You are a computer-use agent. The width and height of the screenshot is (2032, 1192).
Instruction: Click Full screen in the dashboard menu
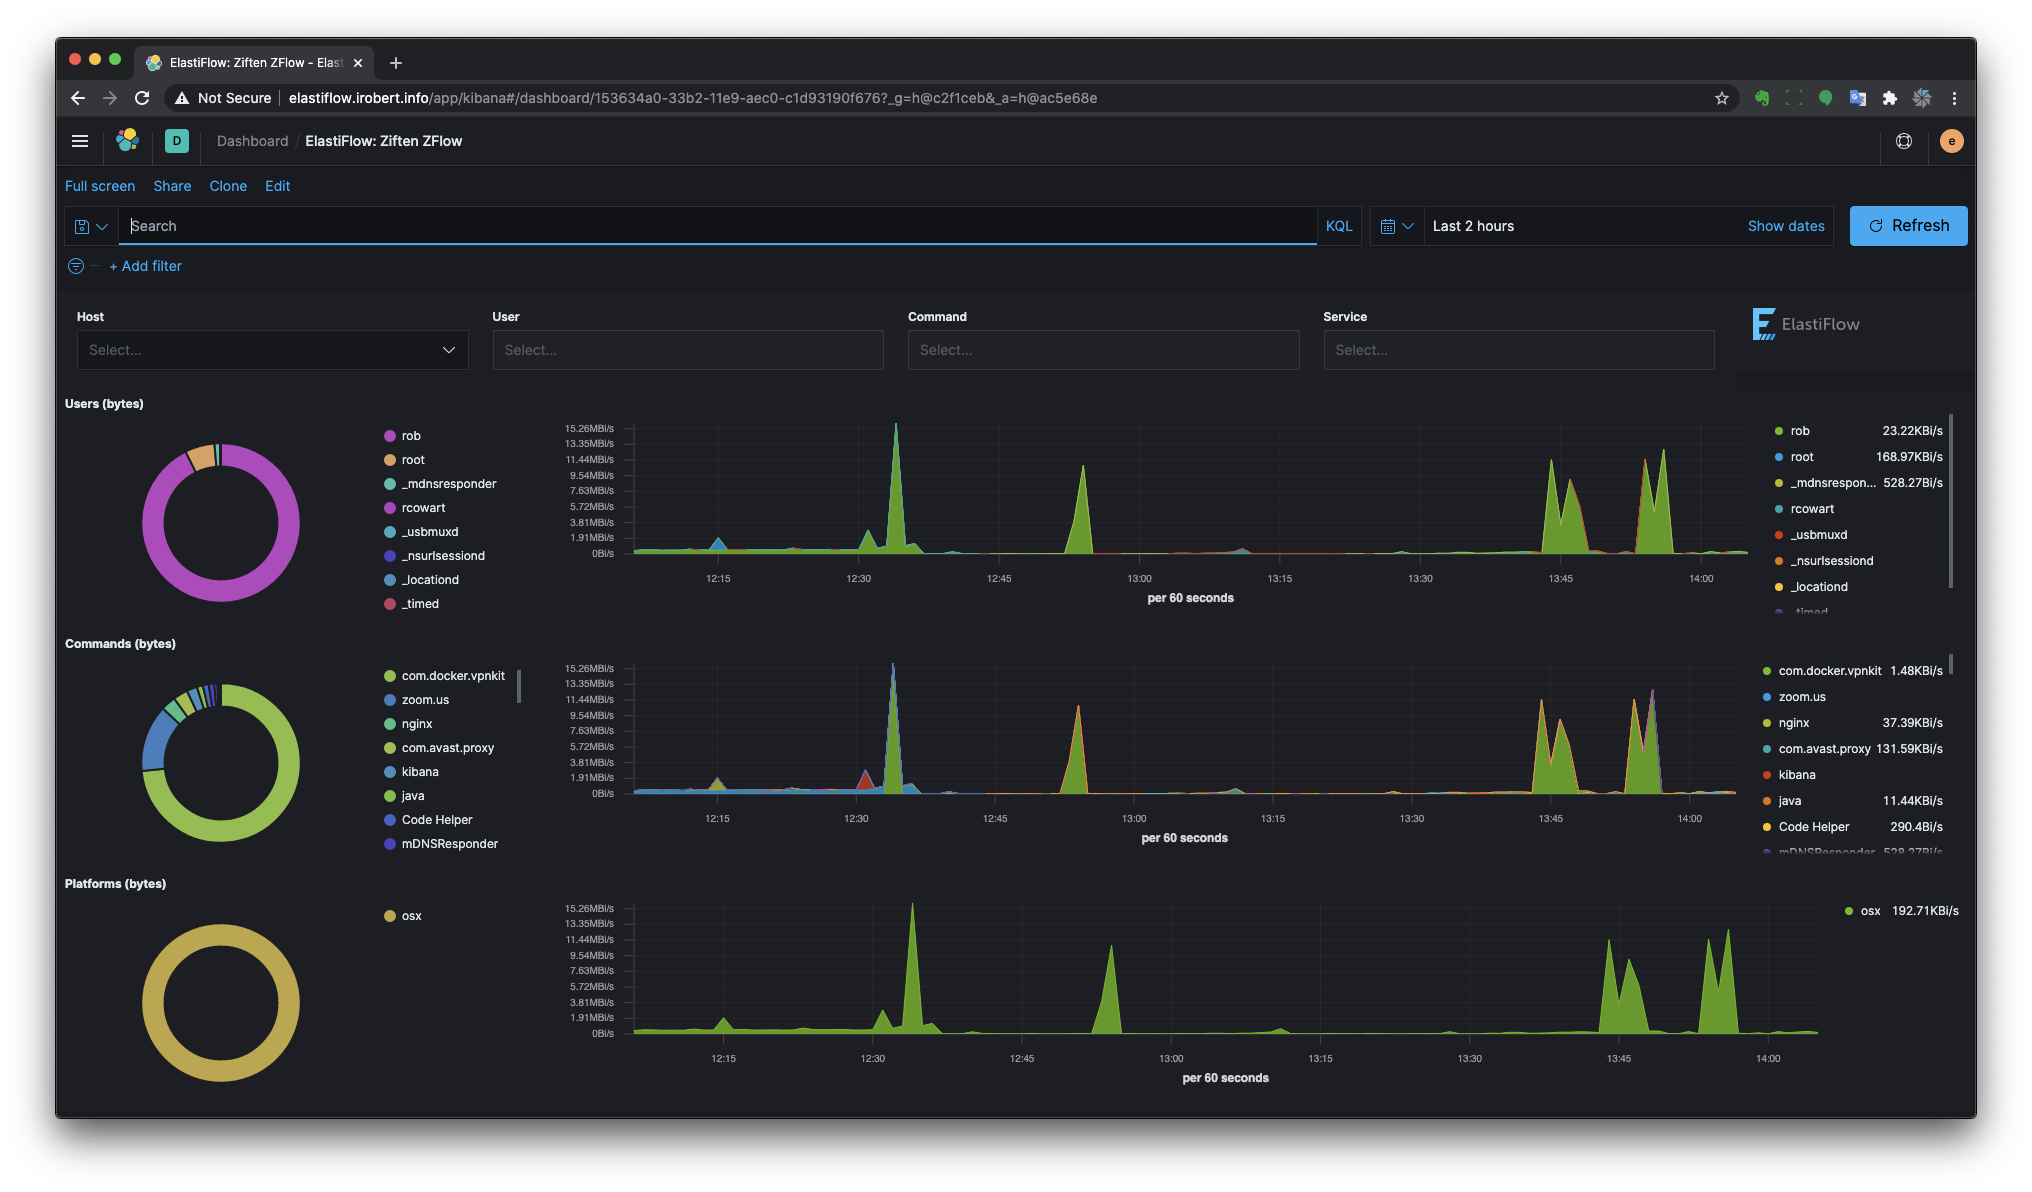tap(100, 186)
